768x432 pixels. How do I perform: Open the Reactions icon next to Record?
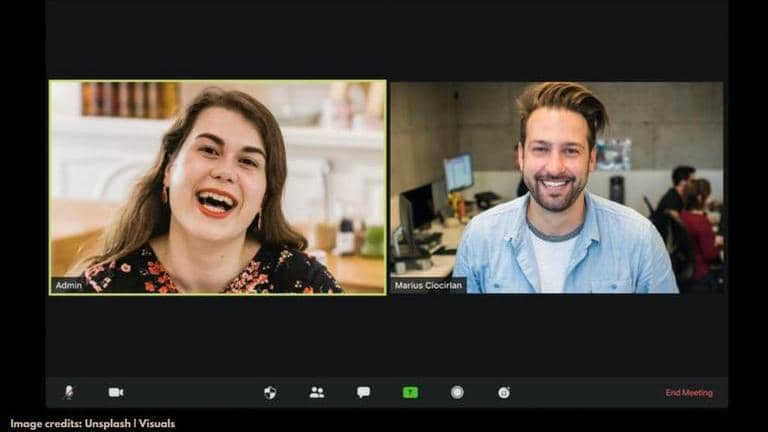[x=504, y=392]
